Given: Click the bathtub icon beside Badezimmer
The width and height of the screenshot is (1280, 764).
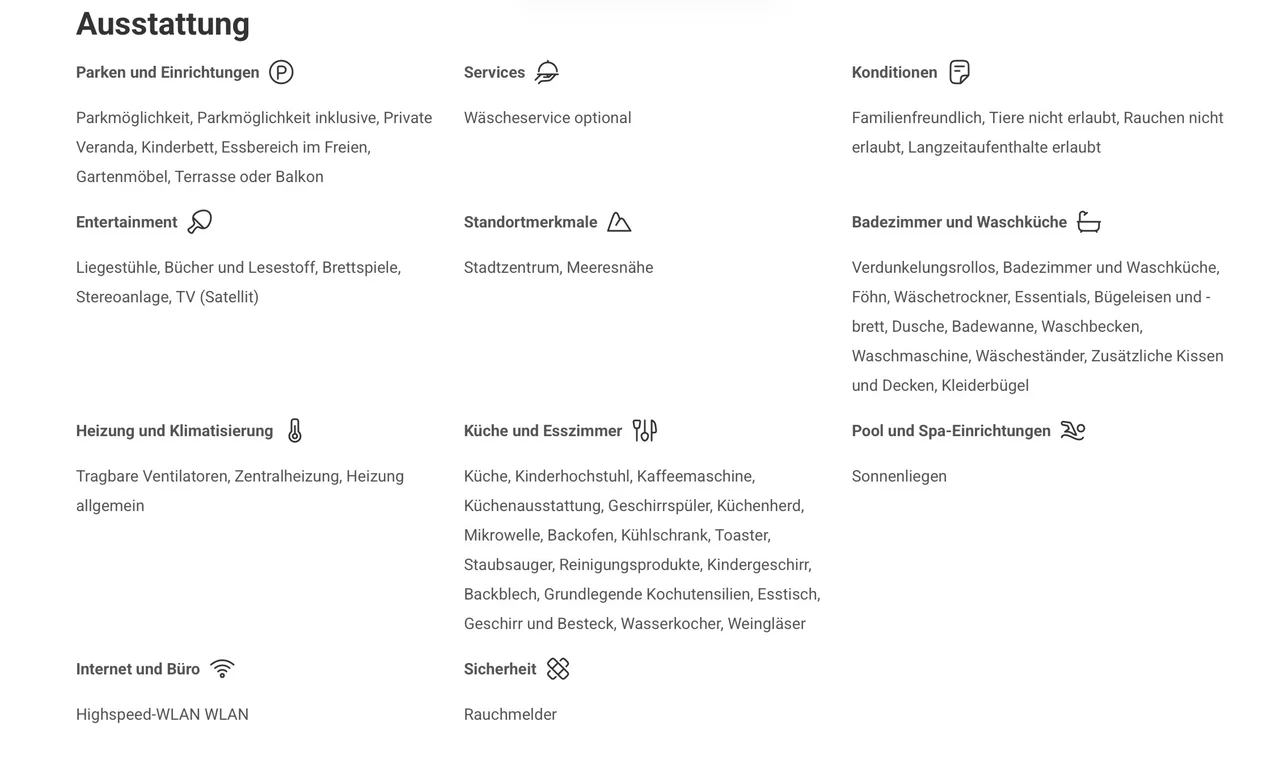Looking at the screenshot, I should pyautogui.click(x=1089, y=222).
